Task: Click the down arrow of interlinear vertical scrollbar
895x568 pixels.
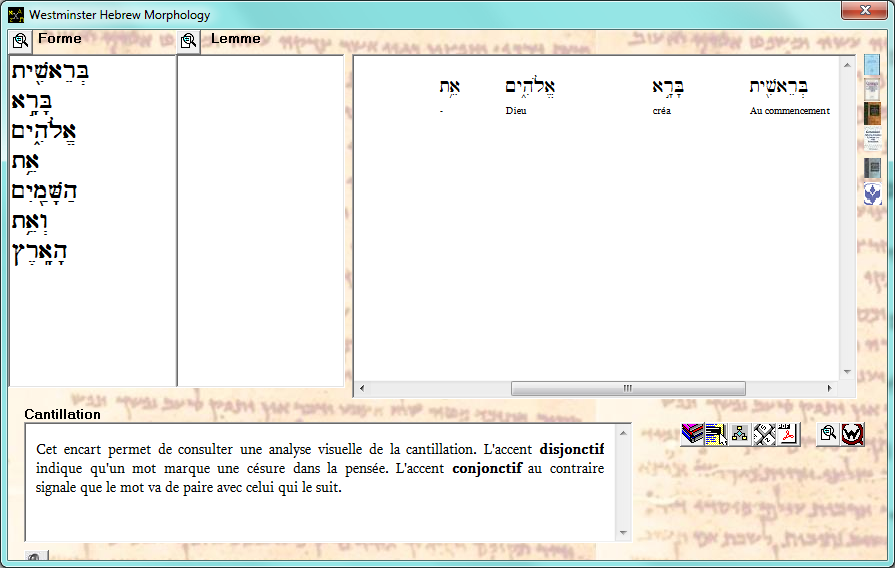Action: pyautogui.click(x=847, y=372)
